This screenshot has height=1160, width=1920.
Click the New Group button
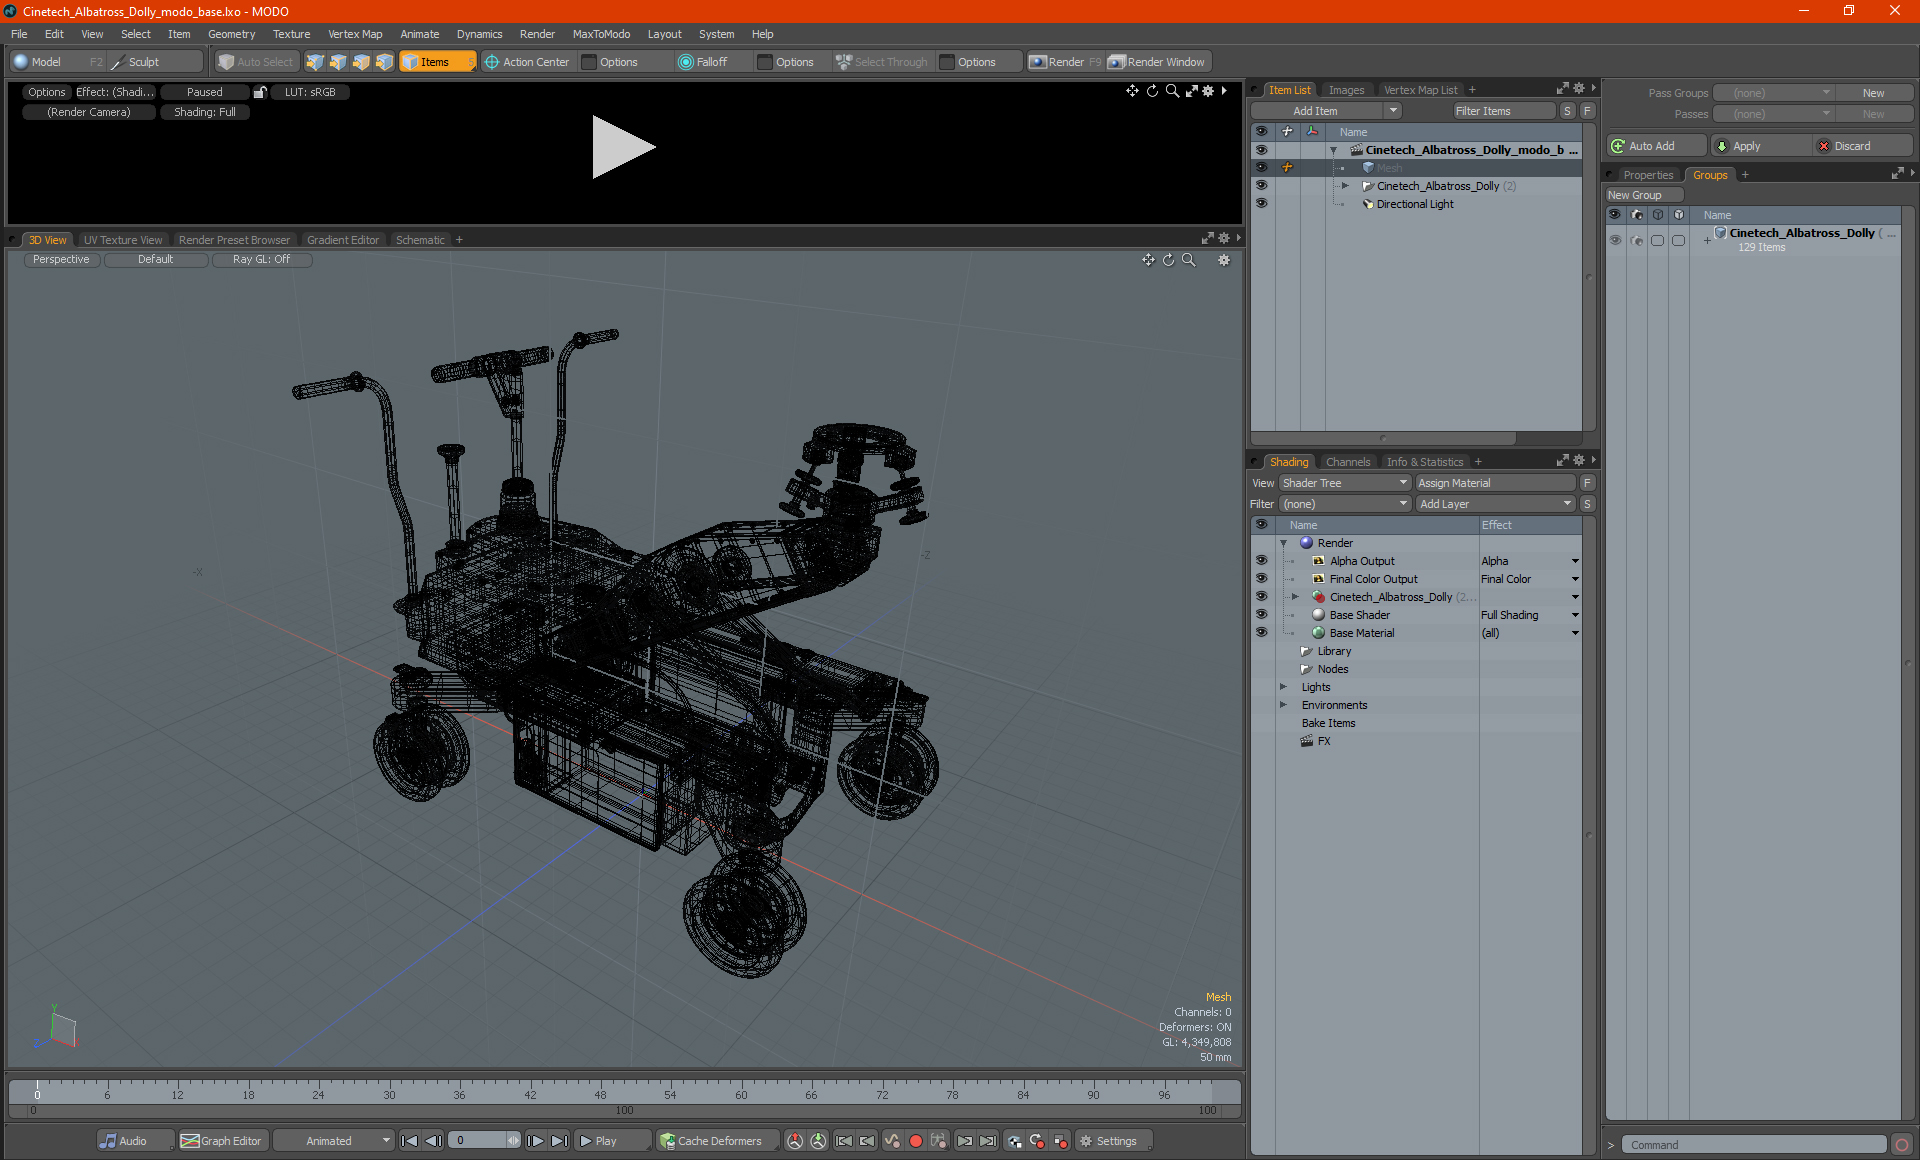pos(1643,195)
